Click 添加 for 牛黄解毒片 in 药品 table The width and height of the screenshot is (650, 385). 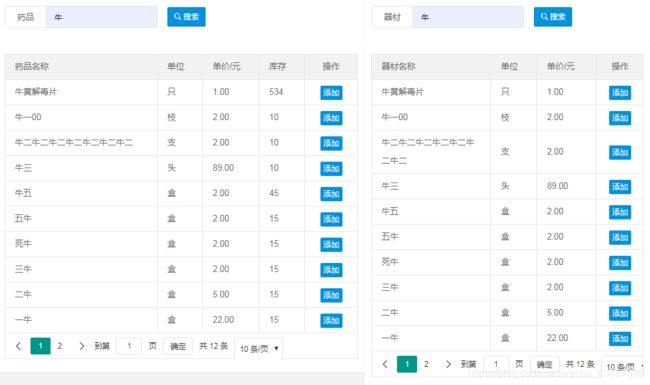331,92
